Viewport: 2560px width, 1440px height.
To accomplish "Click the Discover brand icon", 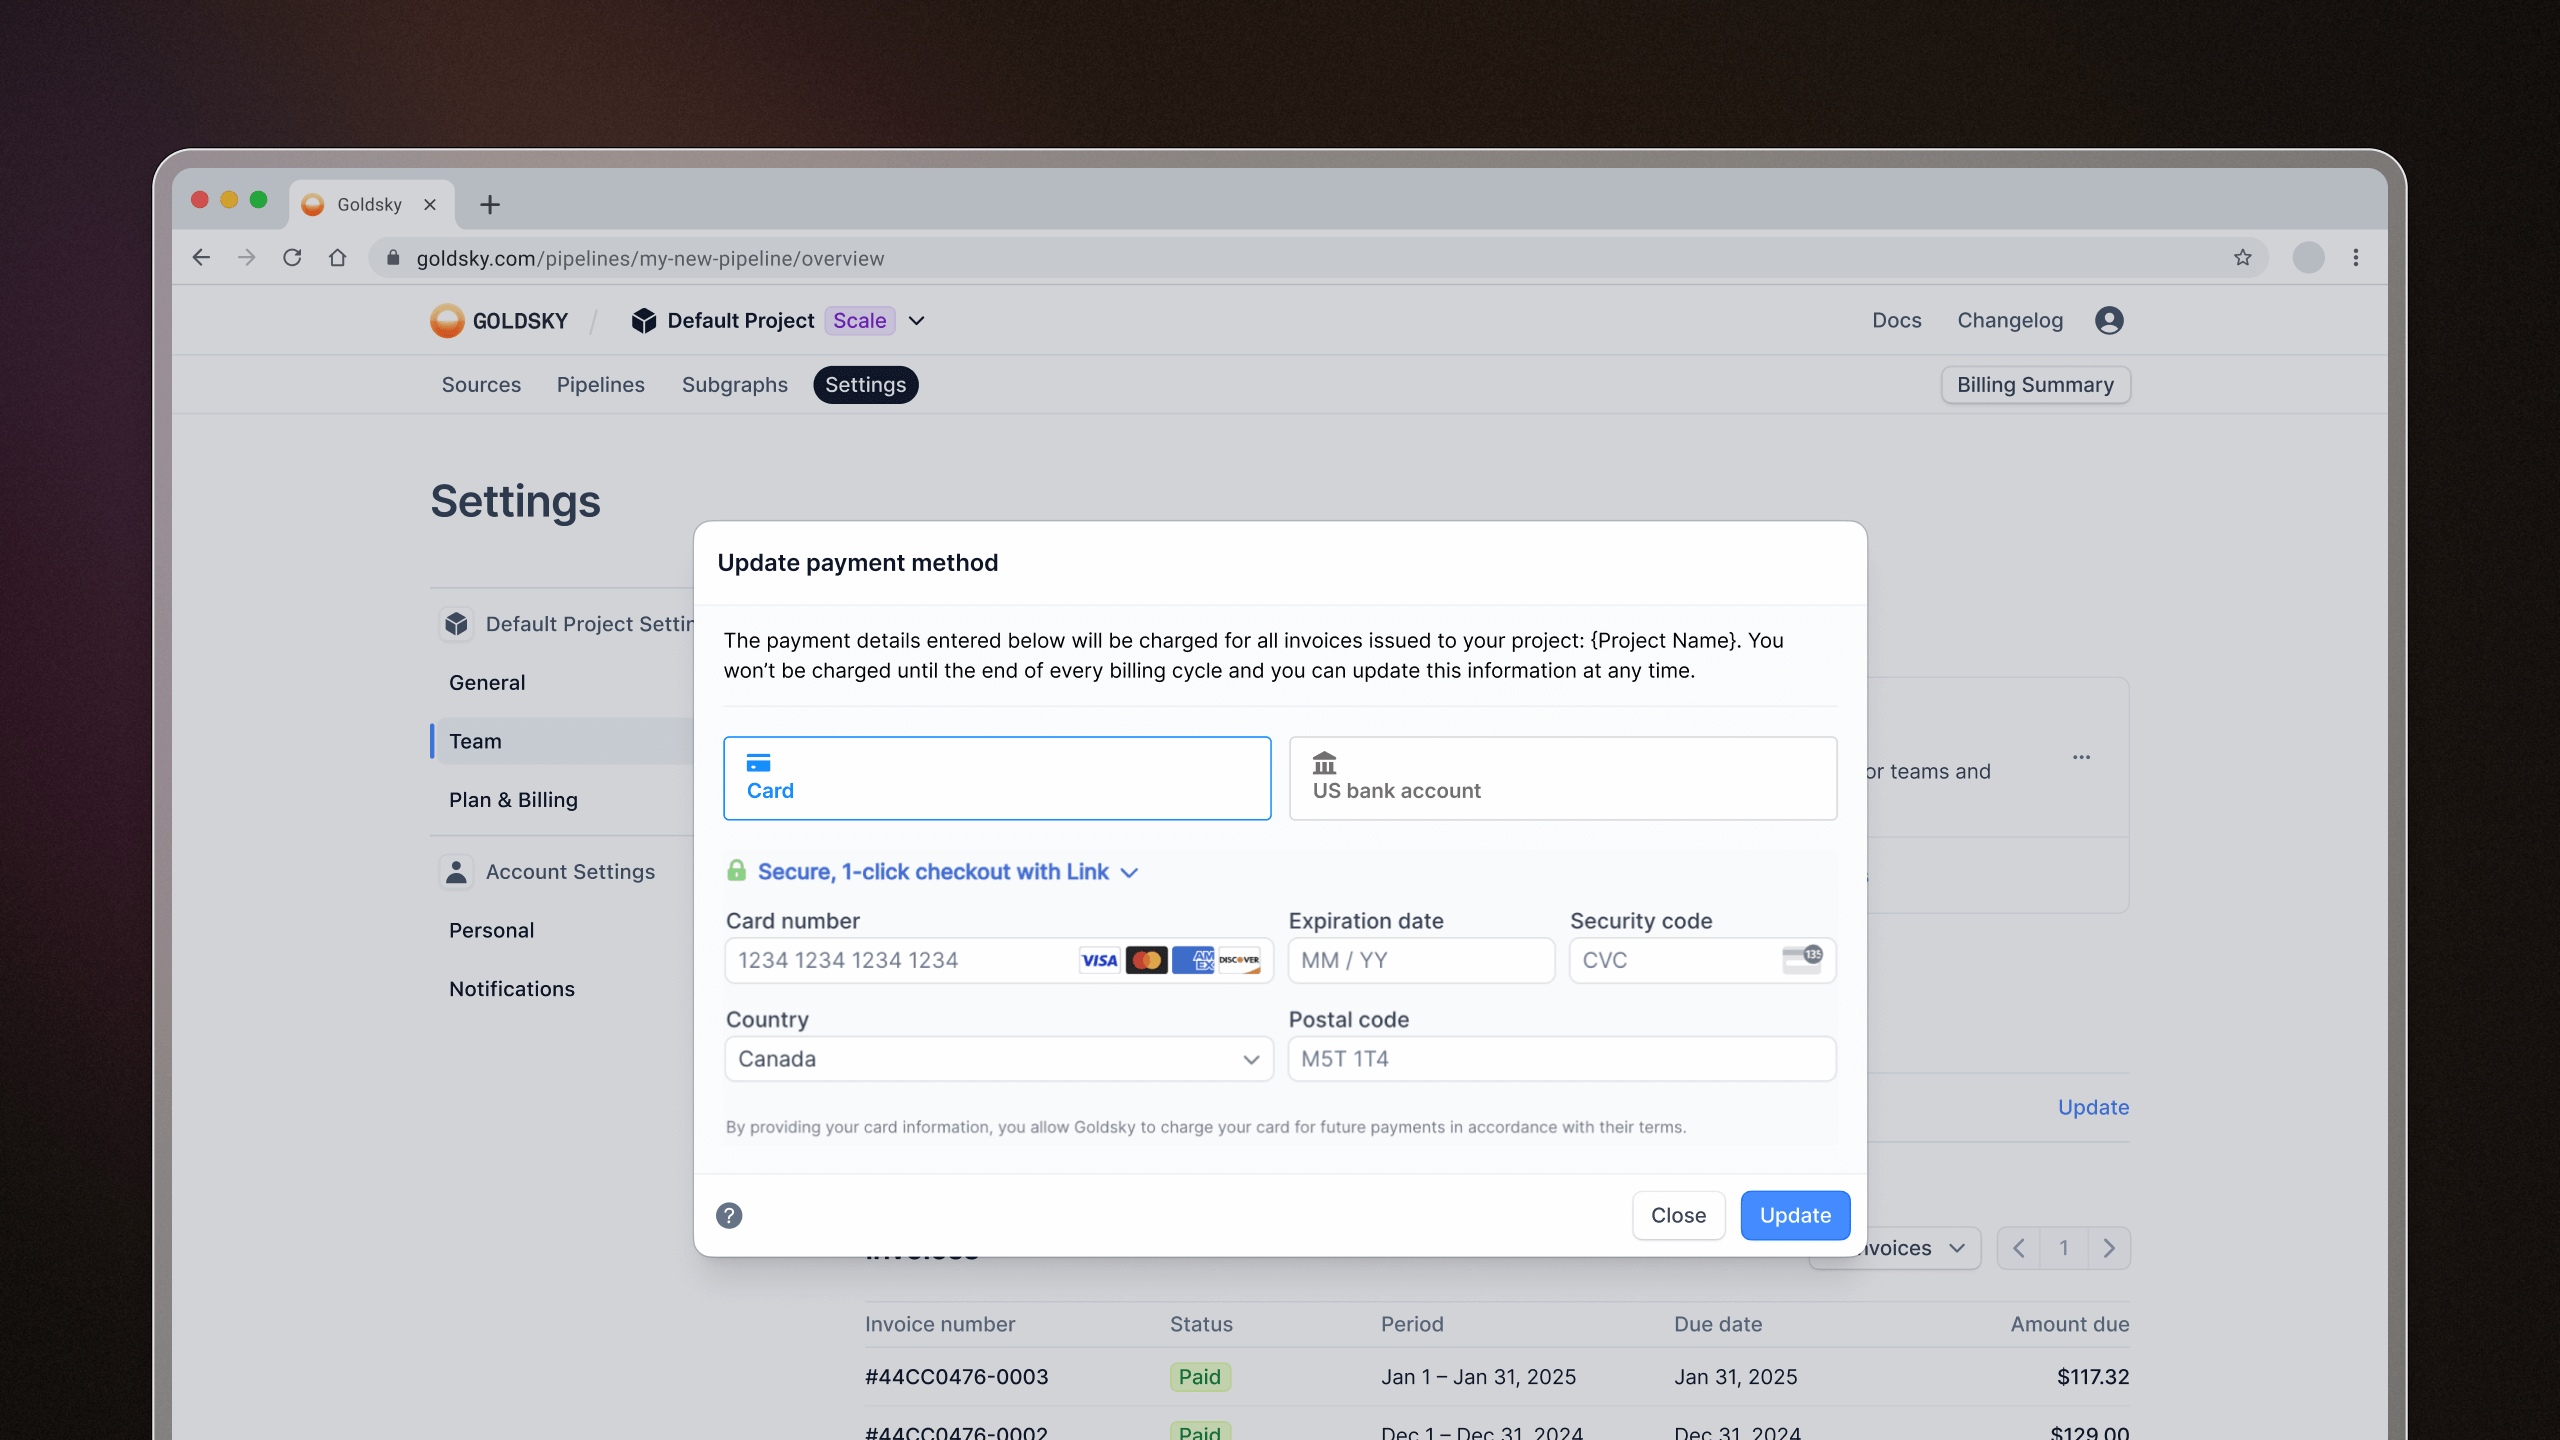I will (1240, 961).
